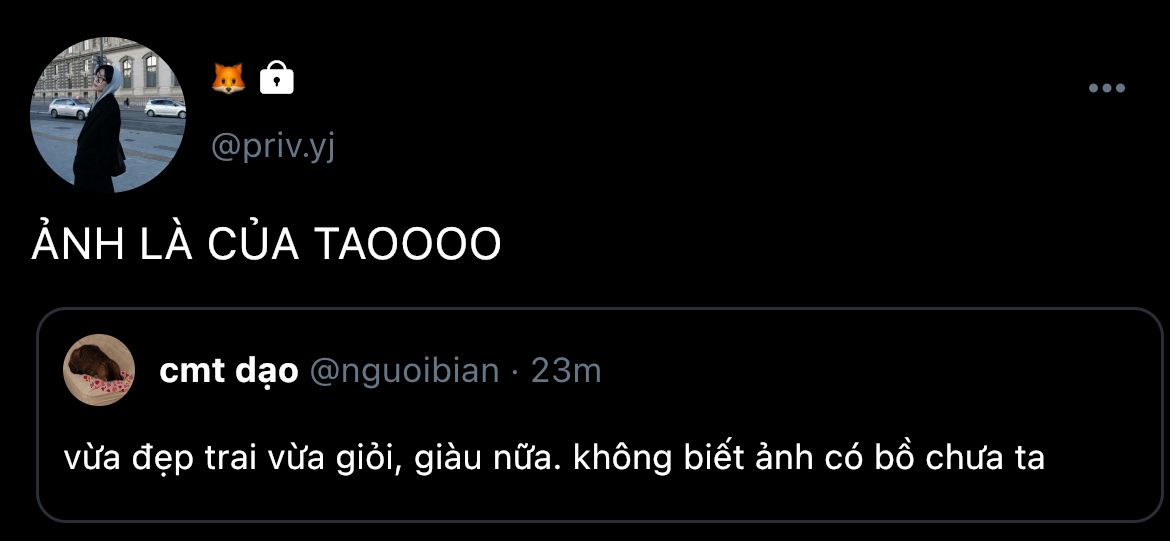This screenshot has width=1170, height=541.
Task: Open the three-dots more options menu
Action: click(x=1107, y=88)
